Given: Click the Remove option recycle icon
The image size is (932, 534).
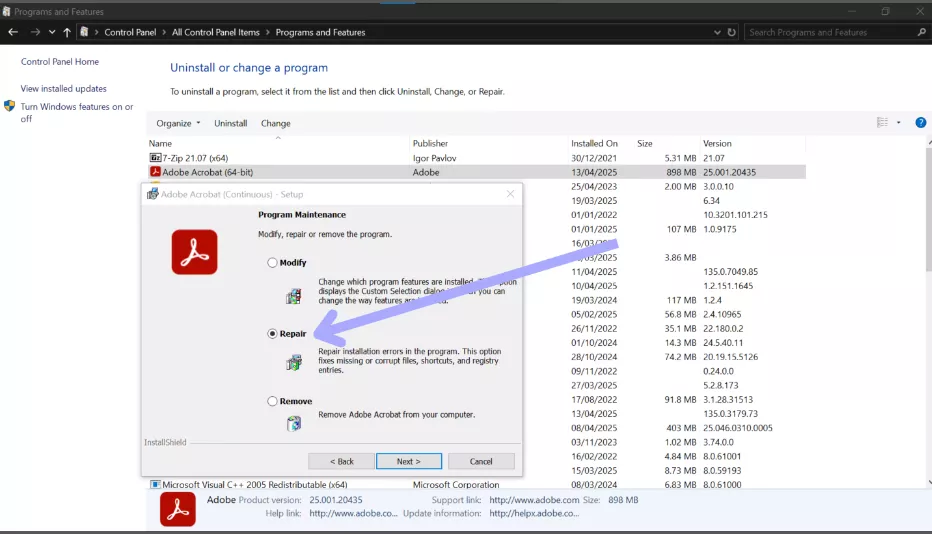Looking at the screenshot, I should (x=294, y=423).
